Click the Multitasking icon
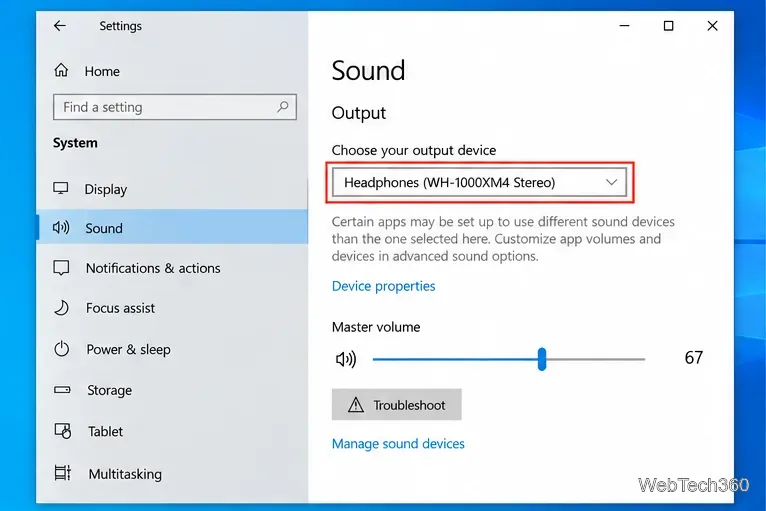This screenshot has width=766, height=511. coord(63,473)
